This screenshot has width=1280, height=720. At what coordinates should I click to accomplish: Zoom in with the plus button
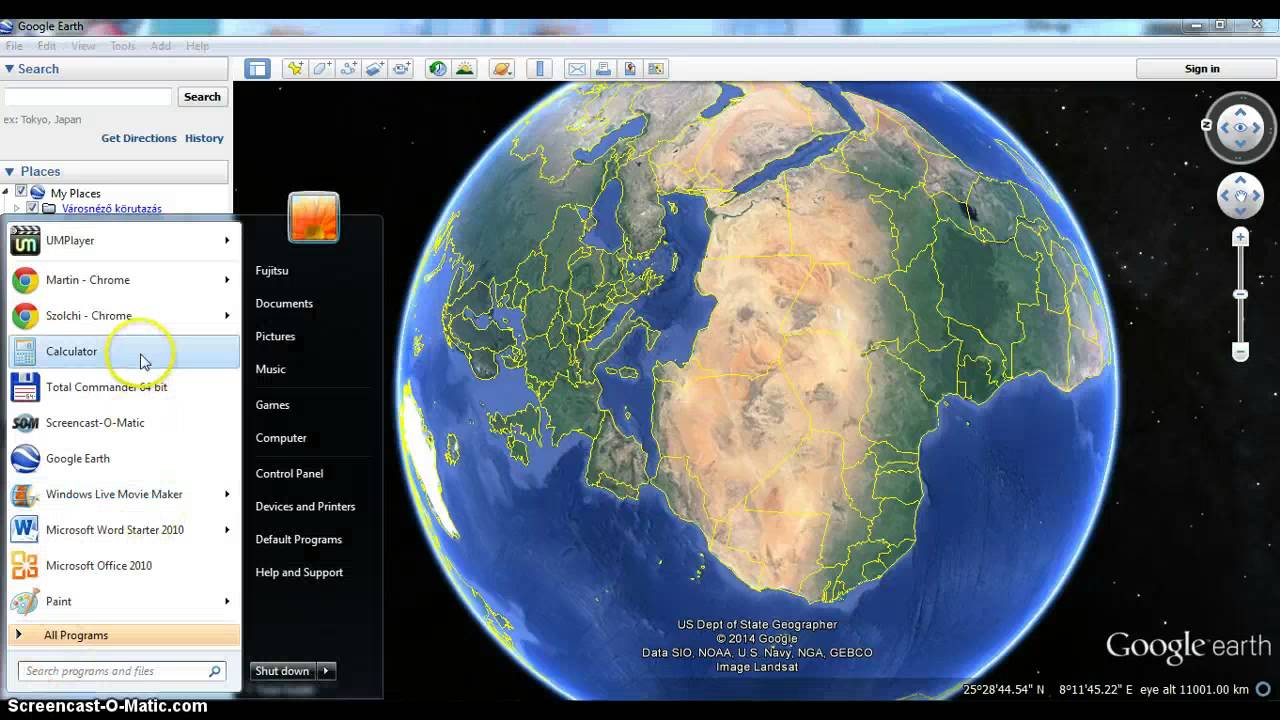click(x=1240, y=238)
